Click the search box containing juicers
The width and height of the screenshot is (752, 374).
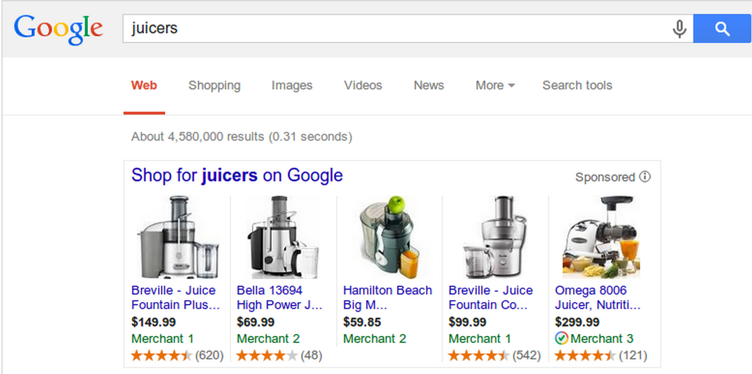pos(397,29)
